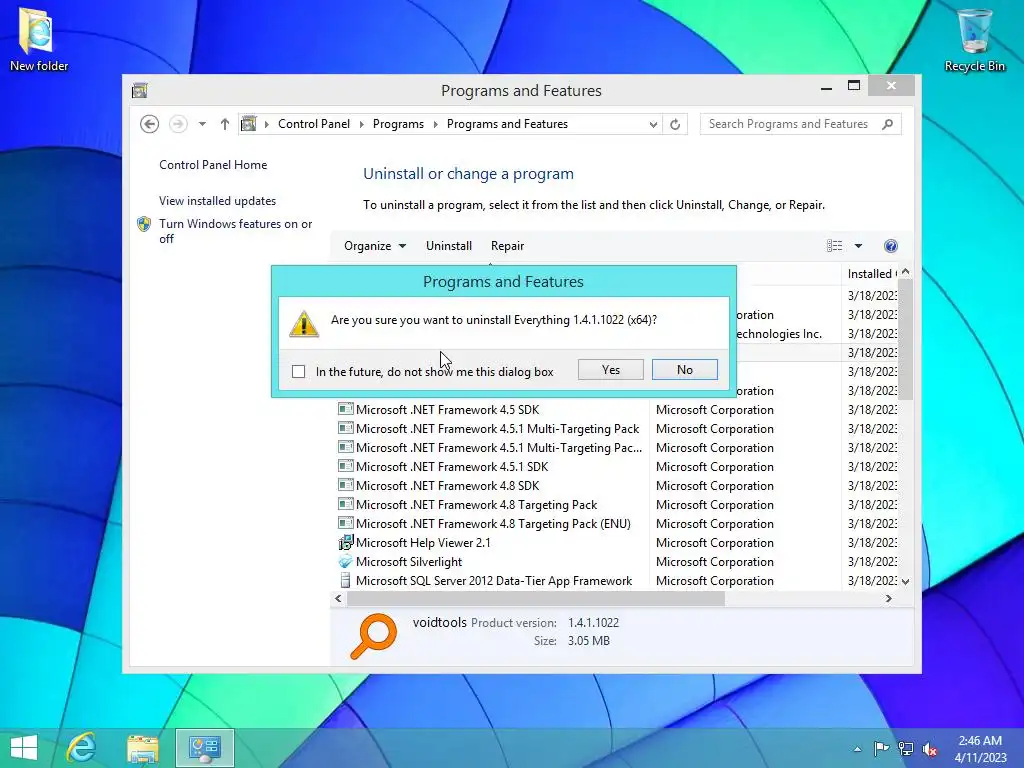Click the search magnifier icon
This screenshot has height=768, width=1024.
(887, 124)
